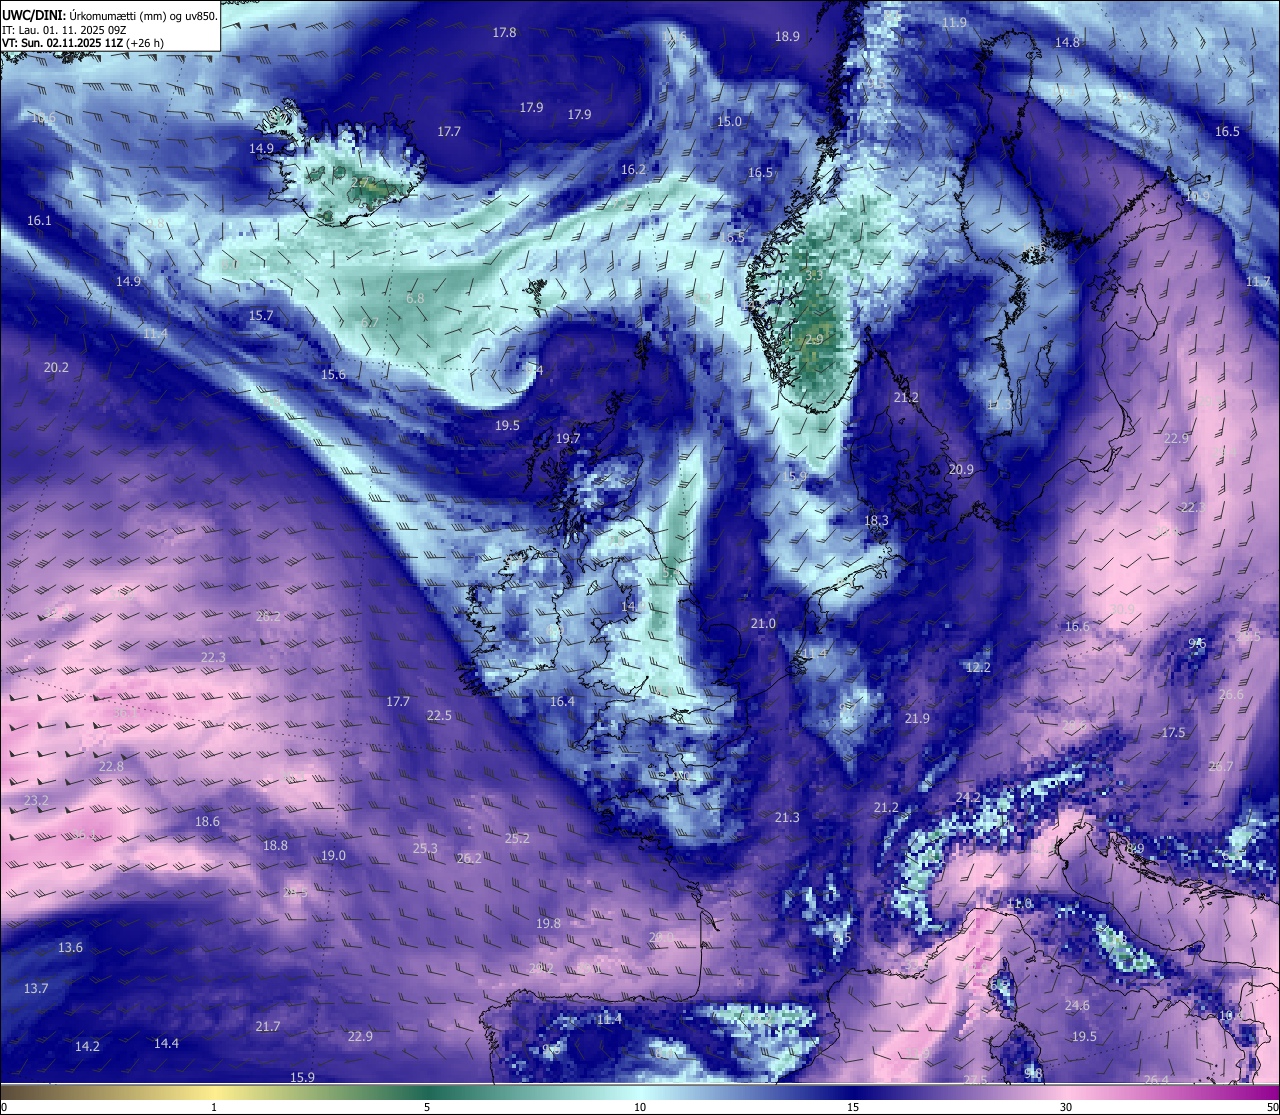Click the map value 23.2
The width and height of the screenshot is (1280, 1115).
(36, 801)
